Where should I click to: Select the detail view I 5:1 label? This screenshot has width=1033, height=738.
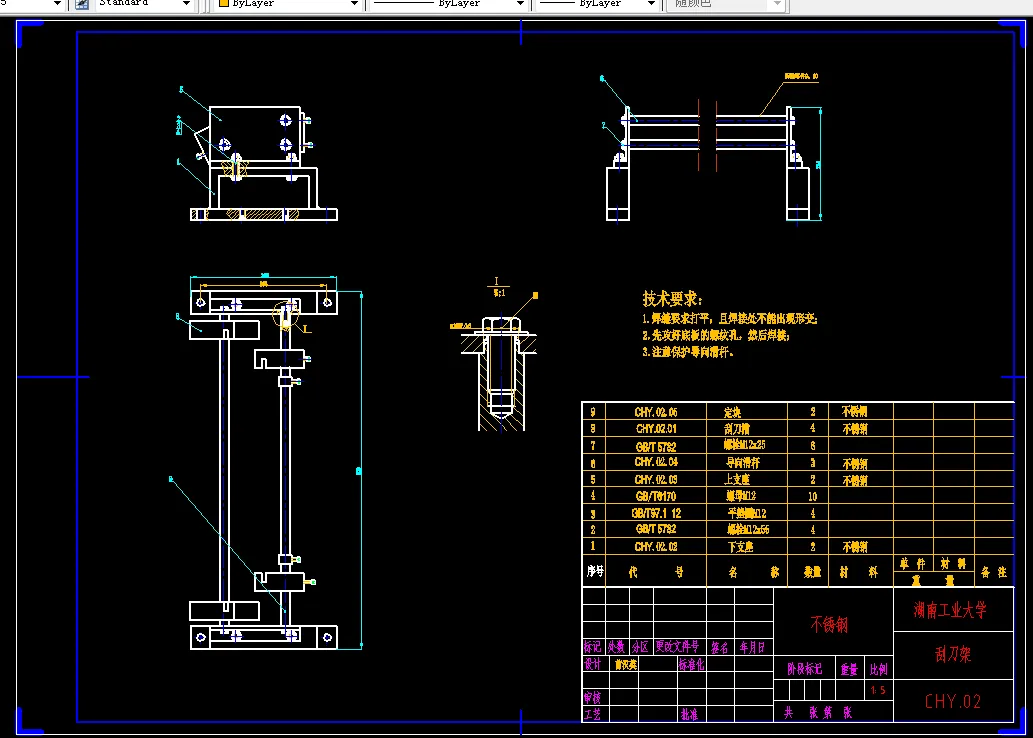[497, 287]
